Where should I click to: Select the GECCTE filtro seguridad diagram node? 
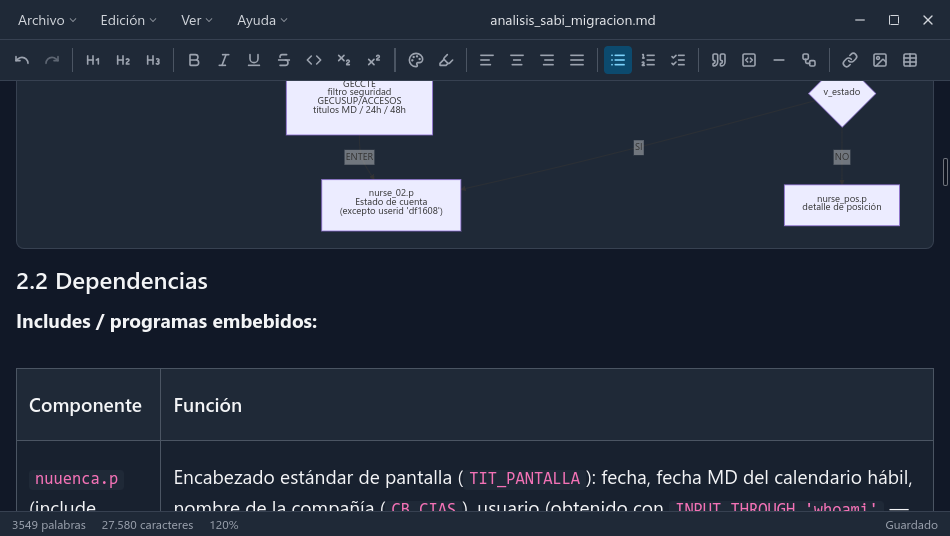pyautogui.click(x=359, y=107)
